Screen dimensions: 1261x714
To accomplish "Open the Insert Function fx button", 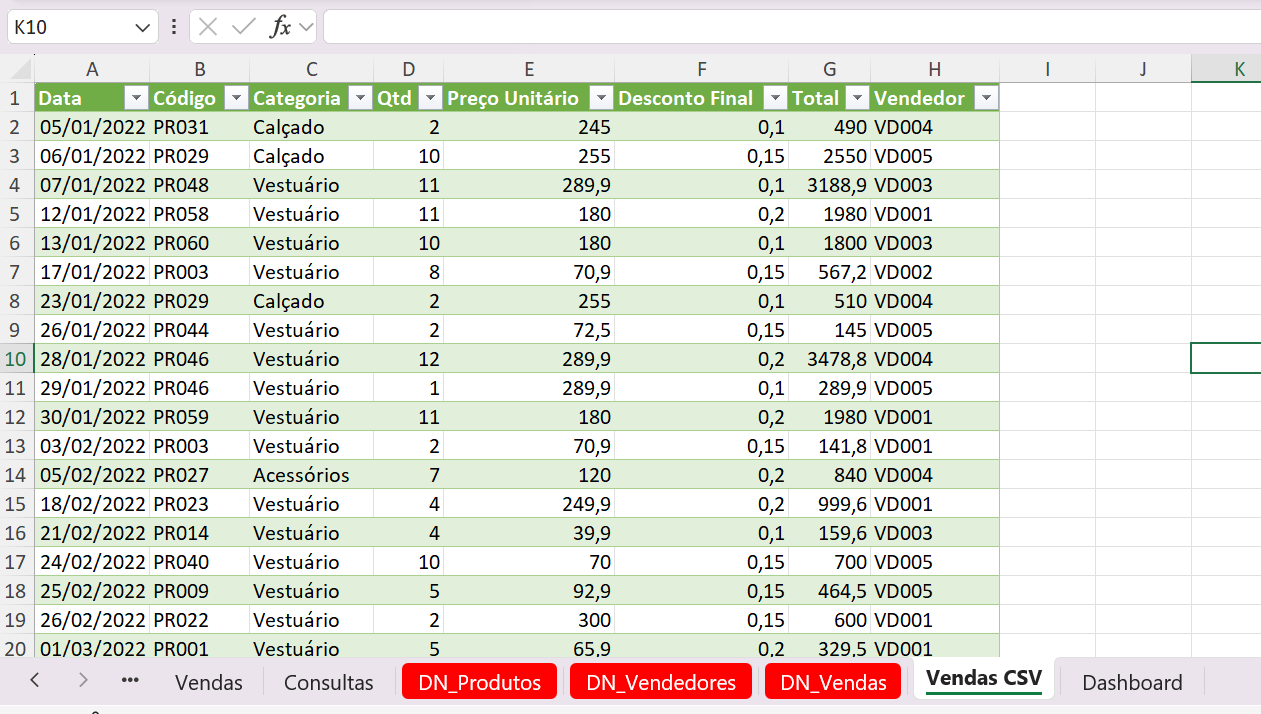I will 281,27.
